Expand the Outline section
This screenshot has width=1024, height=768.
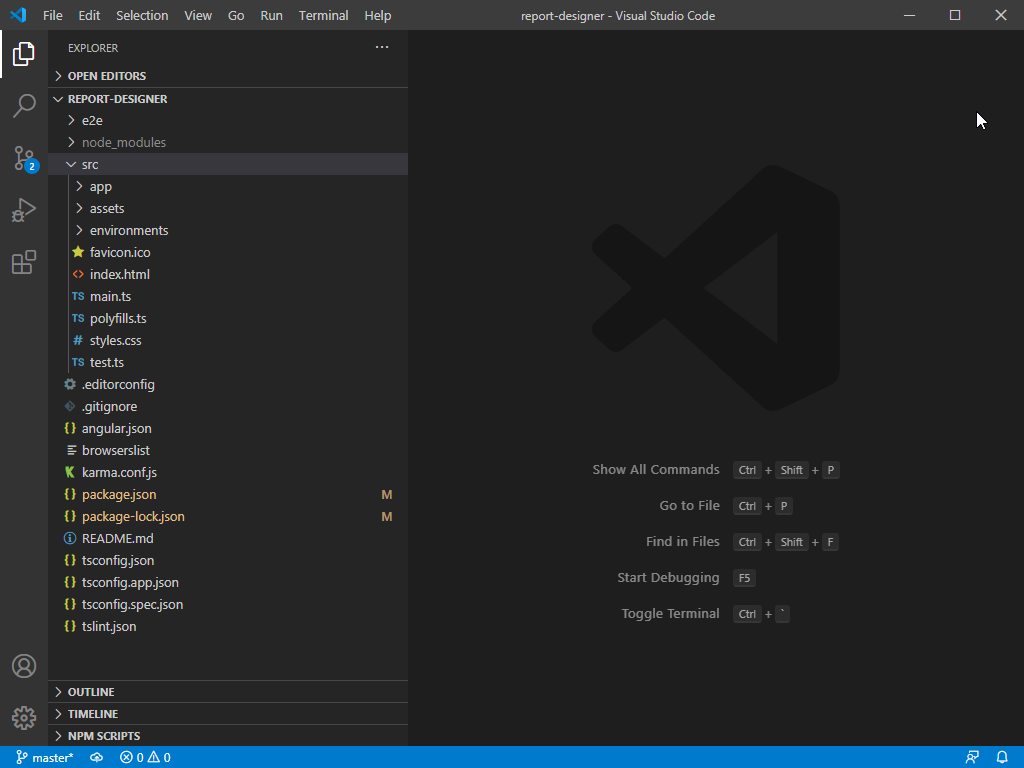tap(228, 692)
